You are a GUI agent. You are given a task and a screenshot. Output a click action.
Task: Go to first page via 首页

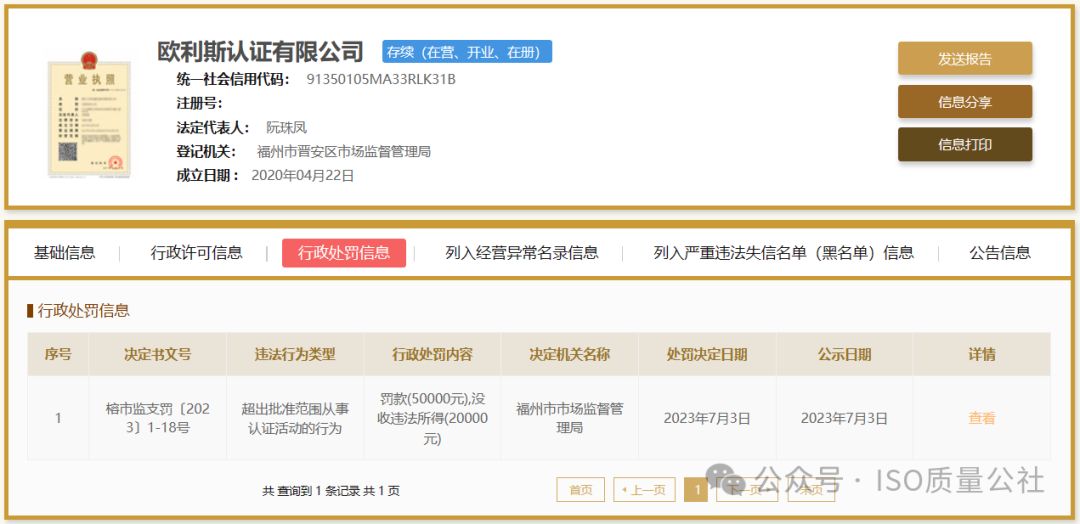(581, 490)
